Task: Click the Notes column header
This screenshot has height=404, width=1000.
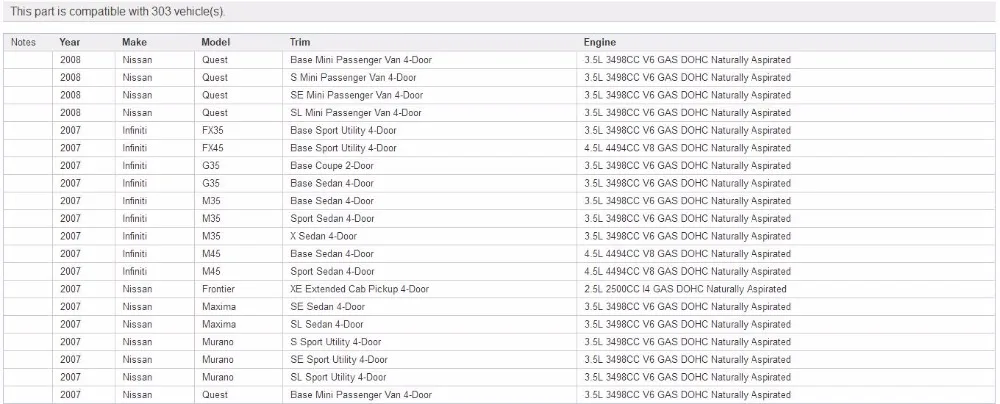Action: (x=24, y=42)
